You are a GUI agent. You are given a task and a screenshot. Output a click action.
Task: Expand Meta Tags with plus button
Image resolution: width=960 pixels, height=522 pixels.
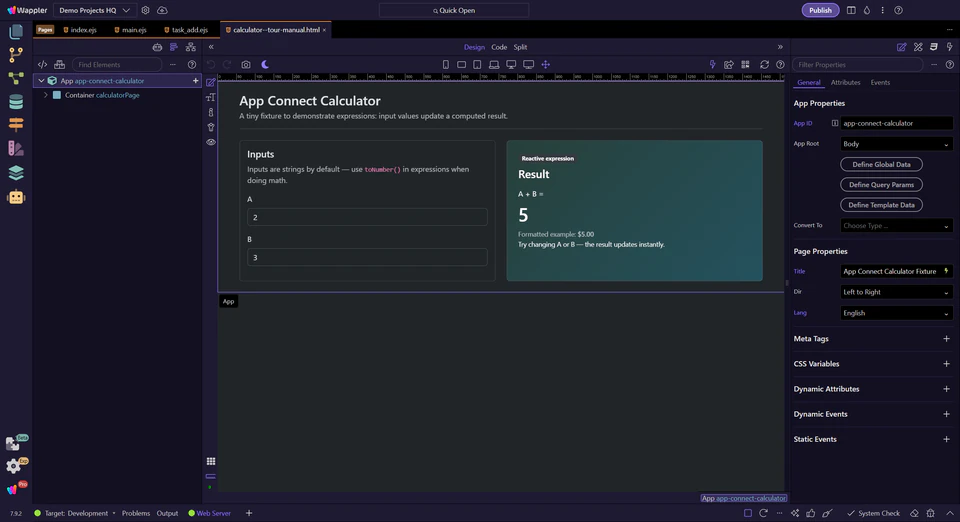(x=946, y=338)
